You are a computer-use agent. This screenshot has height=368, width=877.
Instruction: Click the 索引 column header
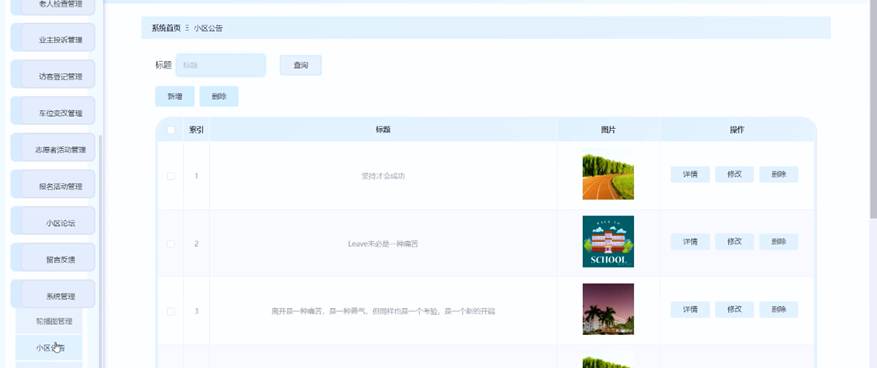[196, 130]
